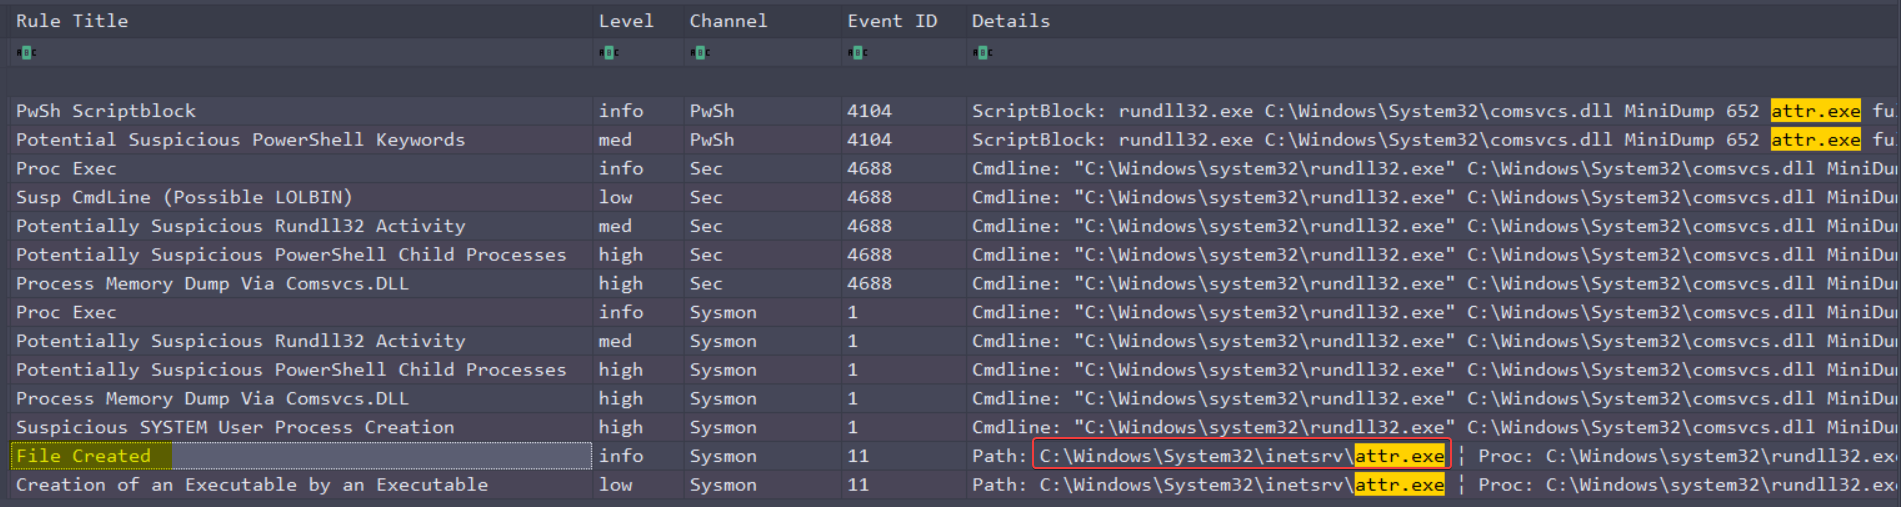Open the Details column filter icon
The width and height of the screenshot is (1901, 507).
983,52
